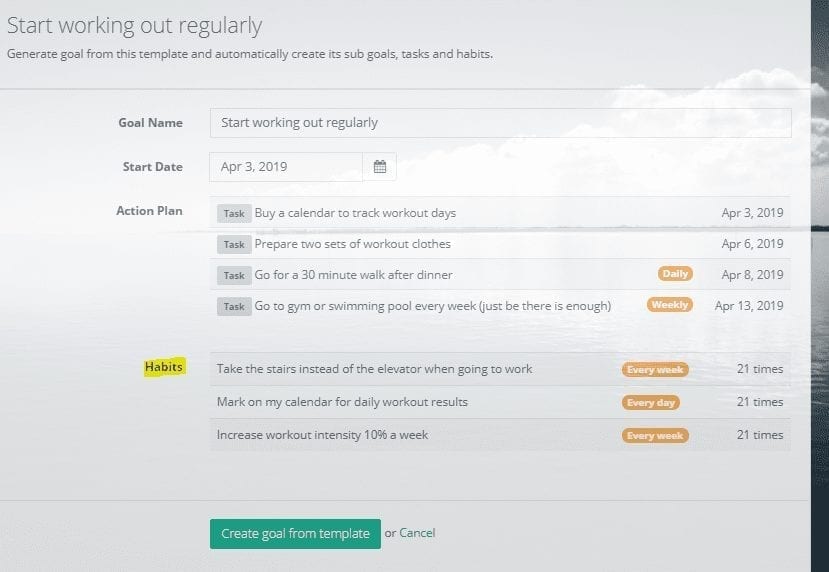Click the highlighted Habits label
Viewport: 829px width, 572px height.
(164, 366)
